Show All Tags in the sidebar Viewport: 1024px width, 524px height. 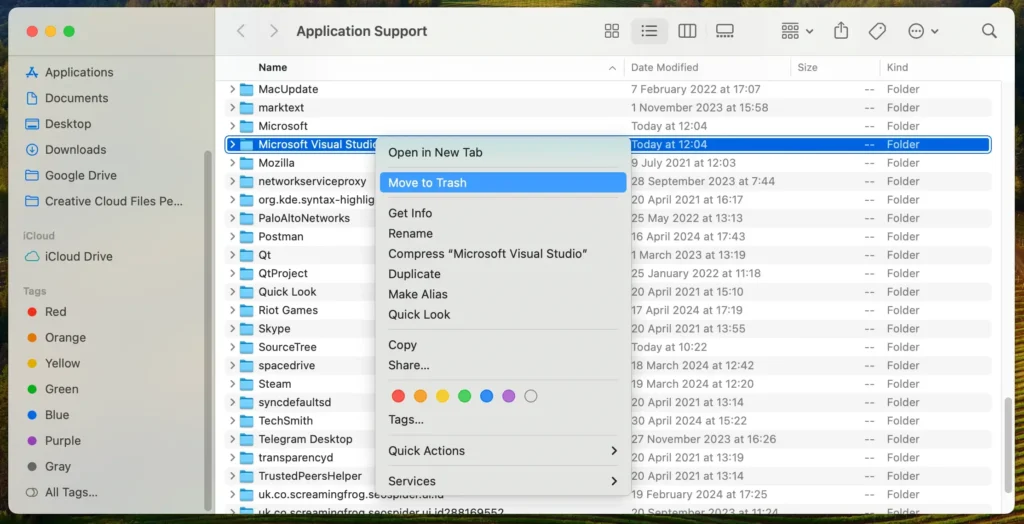61,492
